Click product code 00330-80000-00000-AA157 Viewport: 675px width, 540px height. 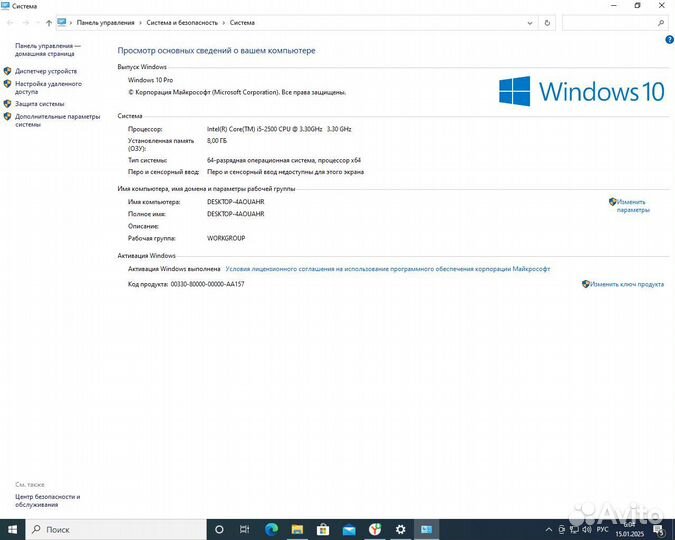coord(207,284)
